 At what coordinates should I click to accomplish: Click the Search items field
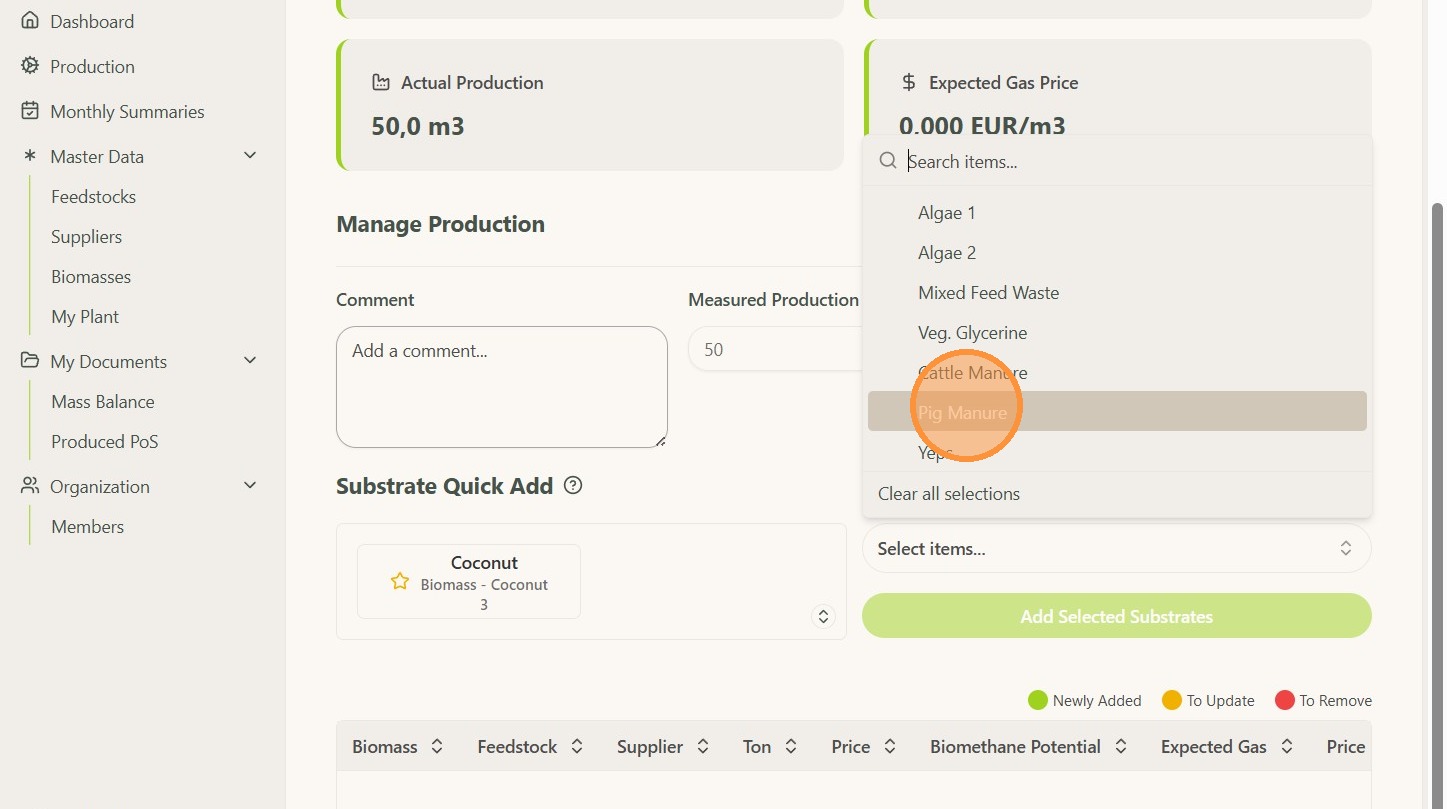point(1130,161)
